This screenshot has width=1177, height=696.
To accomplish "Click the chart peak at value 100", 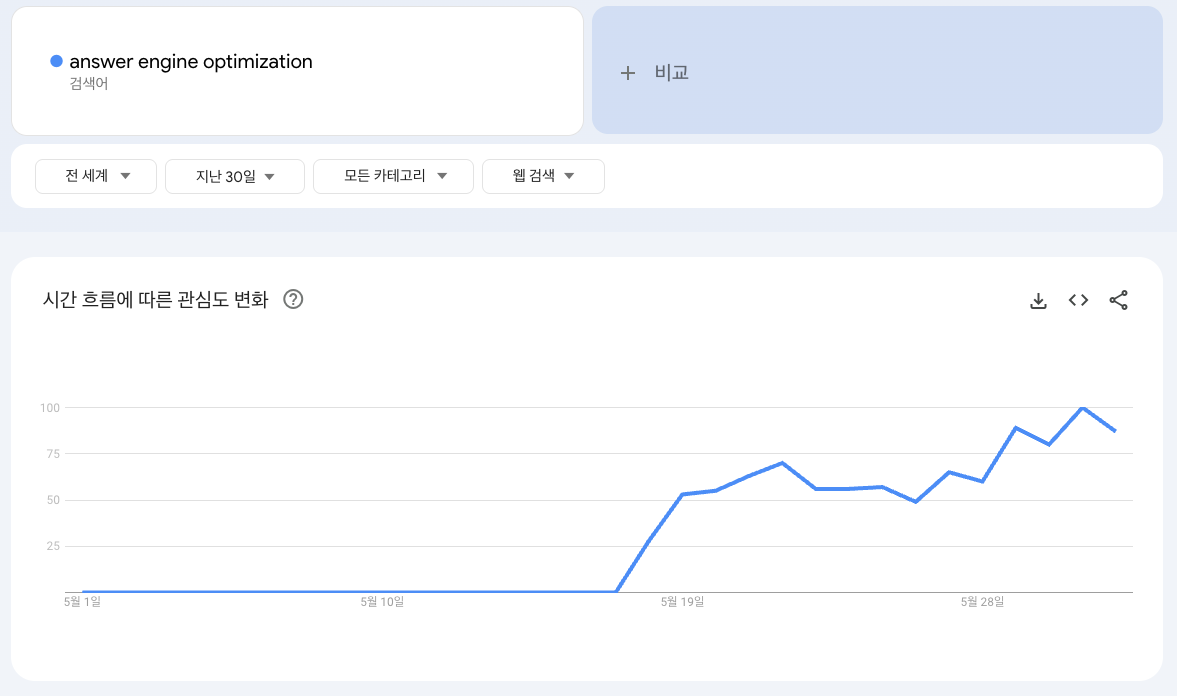I will 1082,408.
